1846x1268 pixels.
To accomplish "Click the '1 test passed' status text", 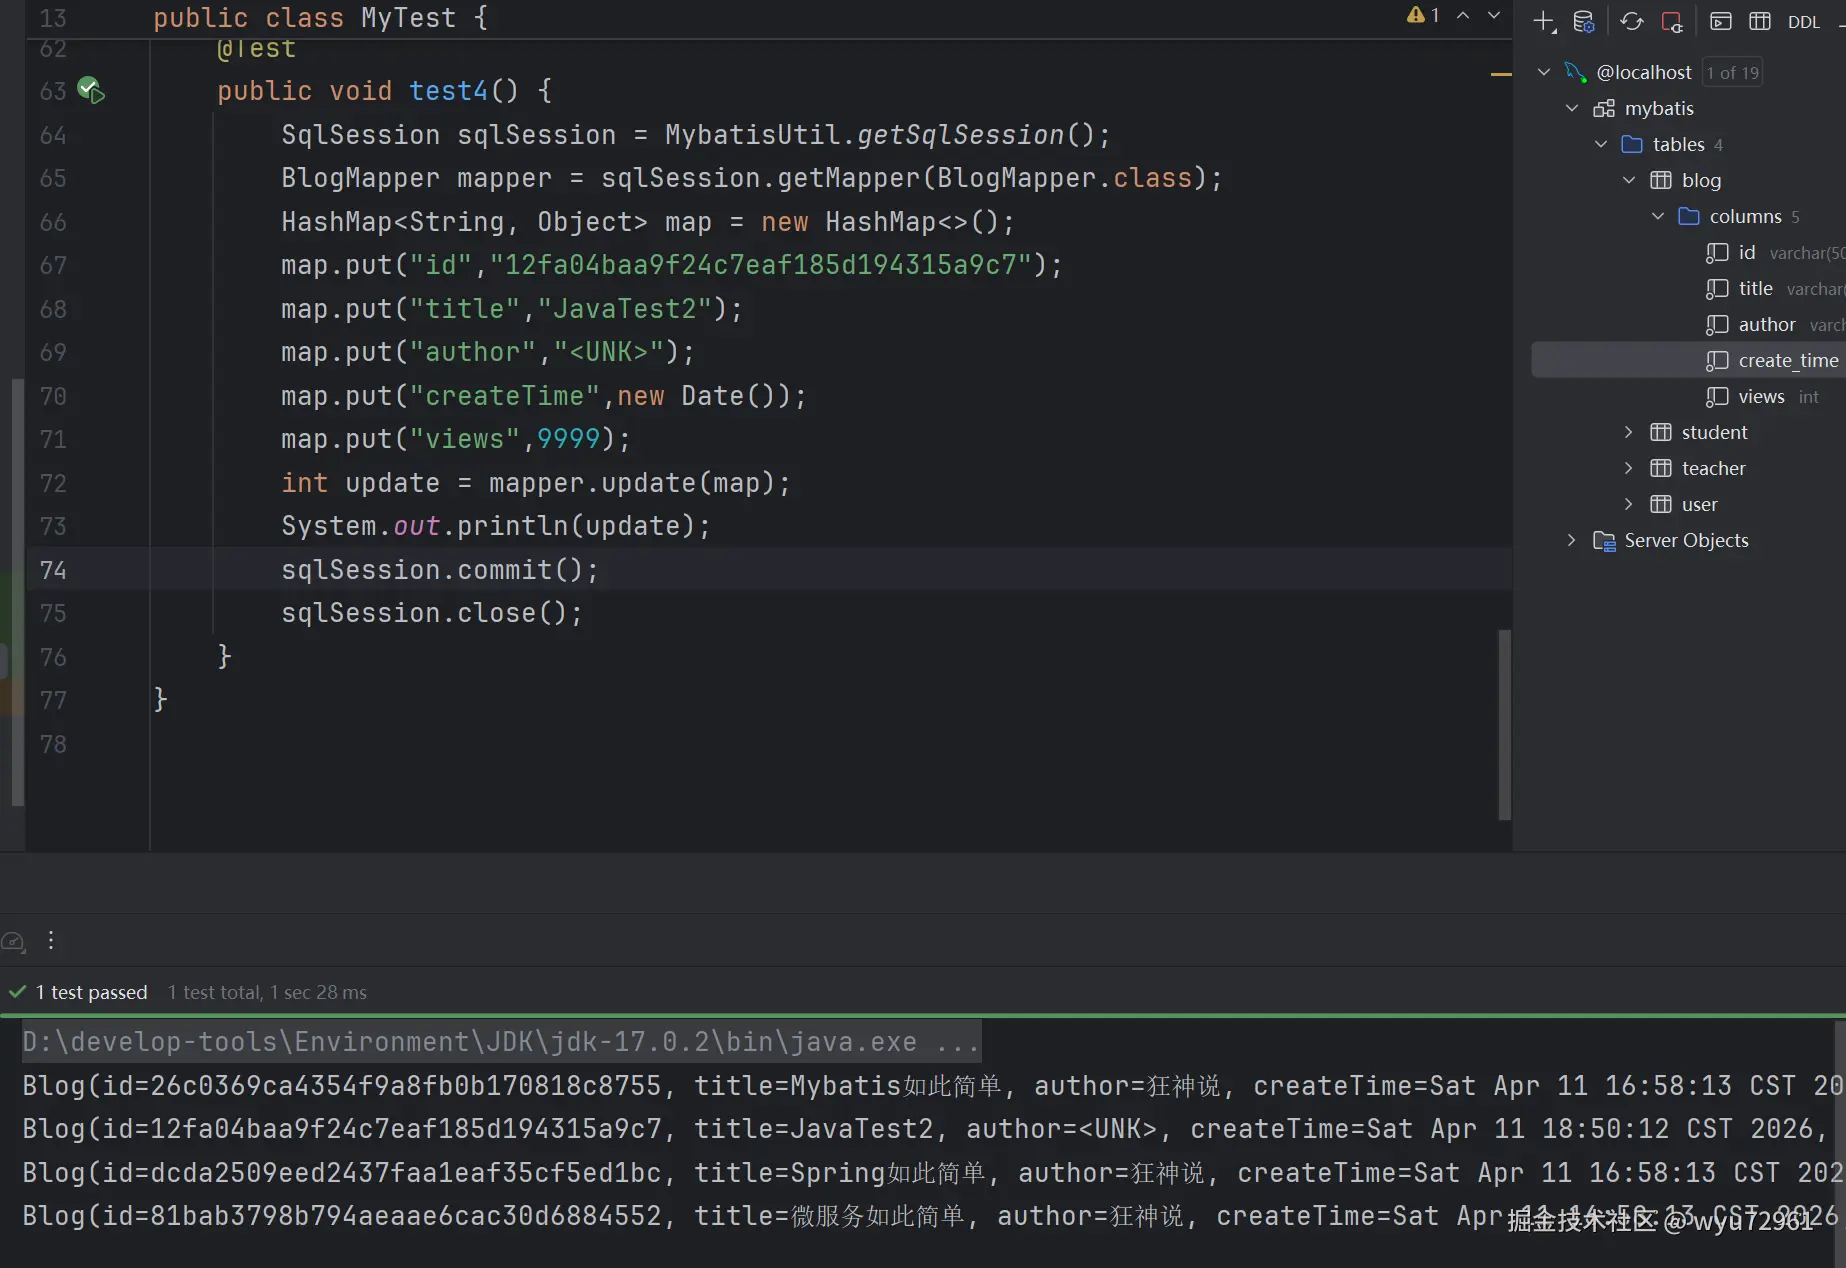I will 91,992.
